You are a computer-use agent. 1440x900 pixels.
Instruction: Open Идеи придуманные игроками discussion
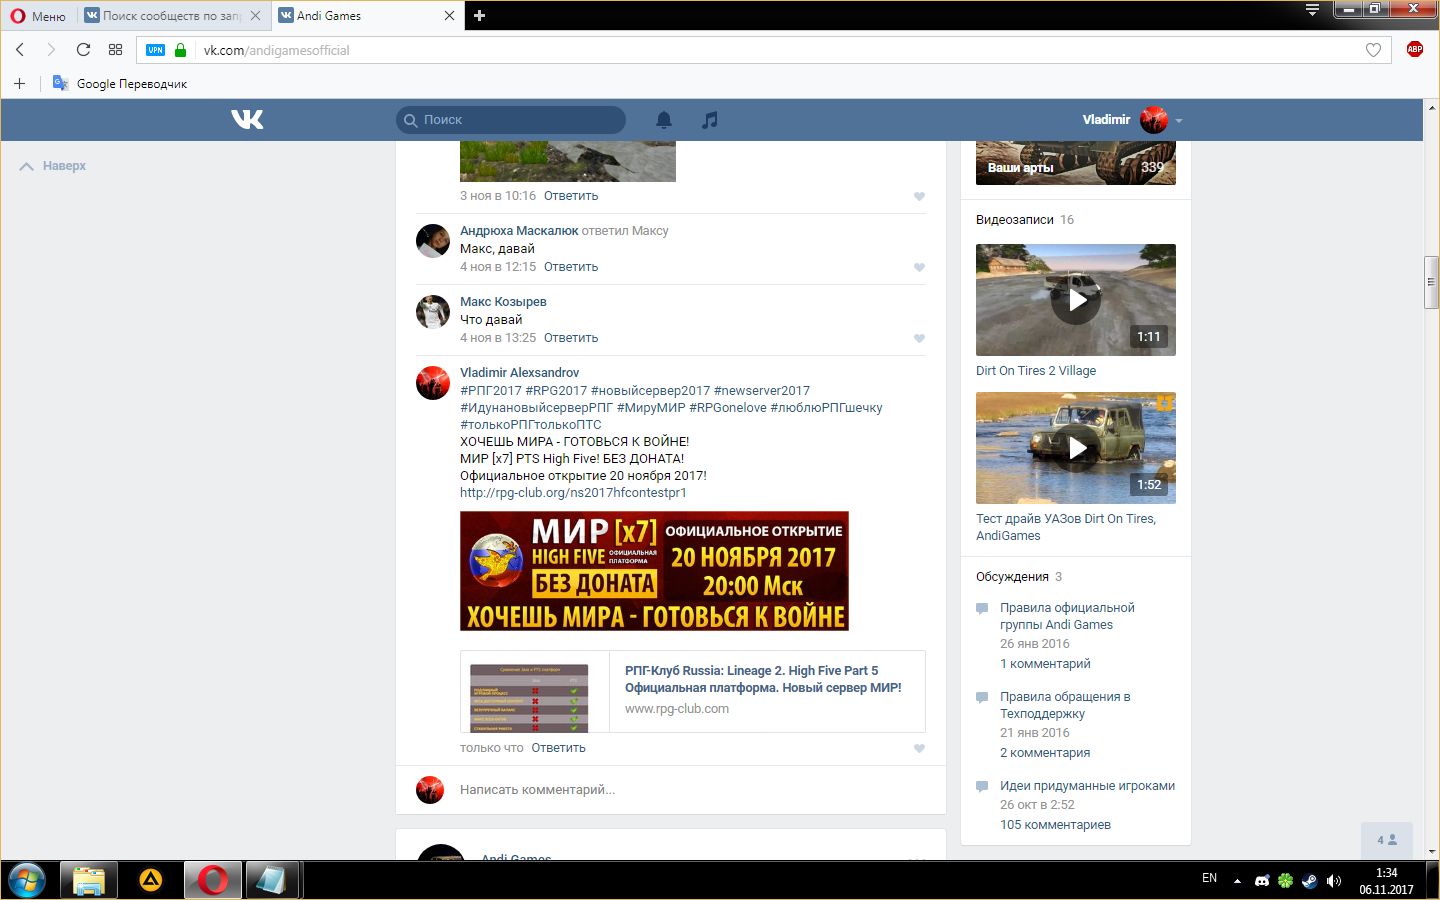pos(1087,786)
